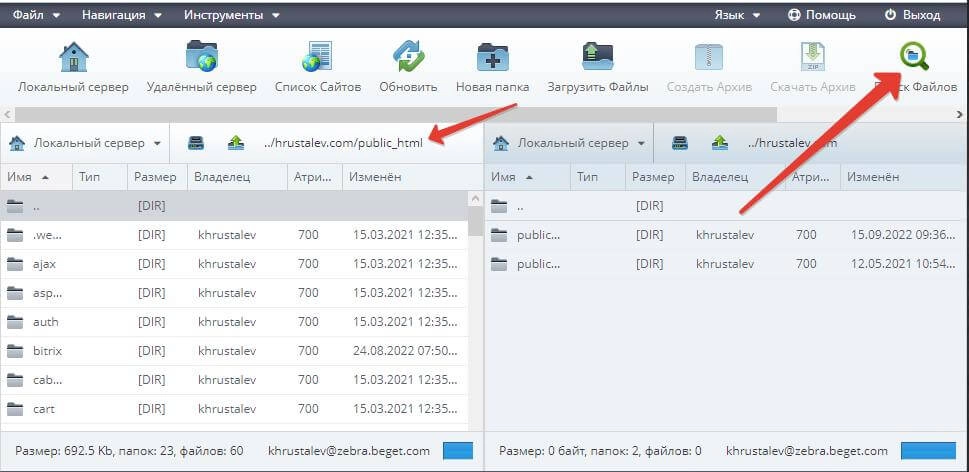The width and height of the screenshot is (969, 472).
Task: Select the cab... folder row
Action: [234, 380]
